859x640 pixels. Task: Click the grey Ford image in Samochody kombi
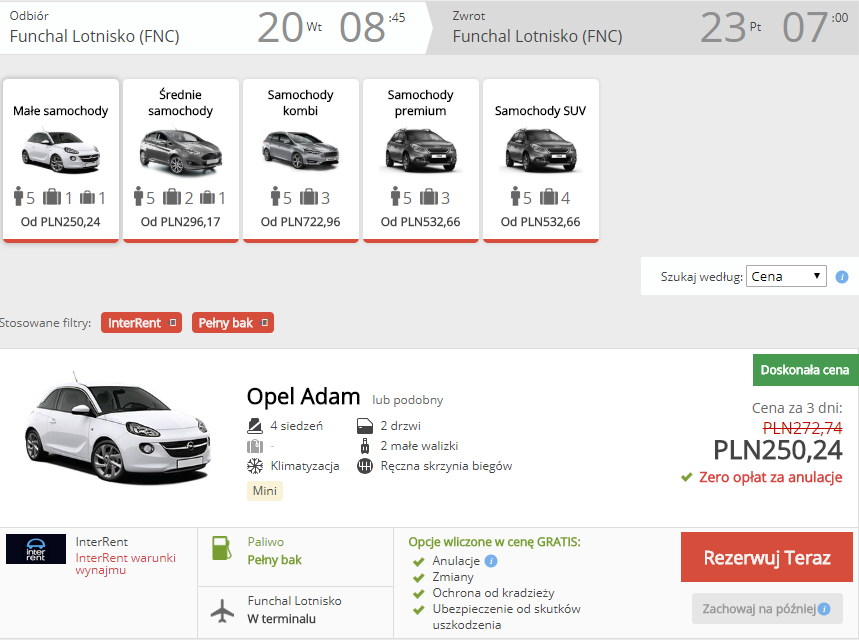301,149
